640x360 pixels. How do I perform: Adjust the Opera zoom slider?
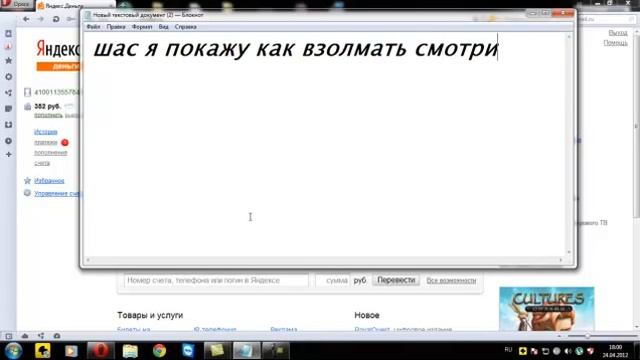point(587,336)
